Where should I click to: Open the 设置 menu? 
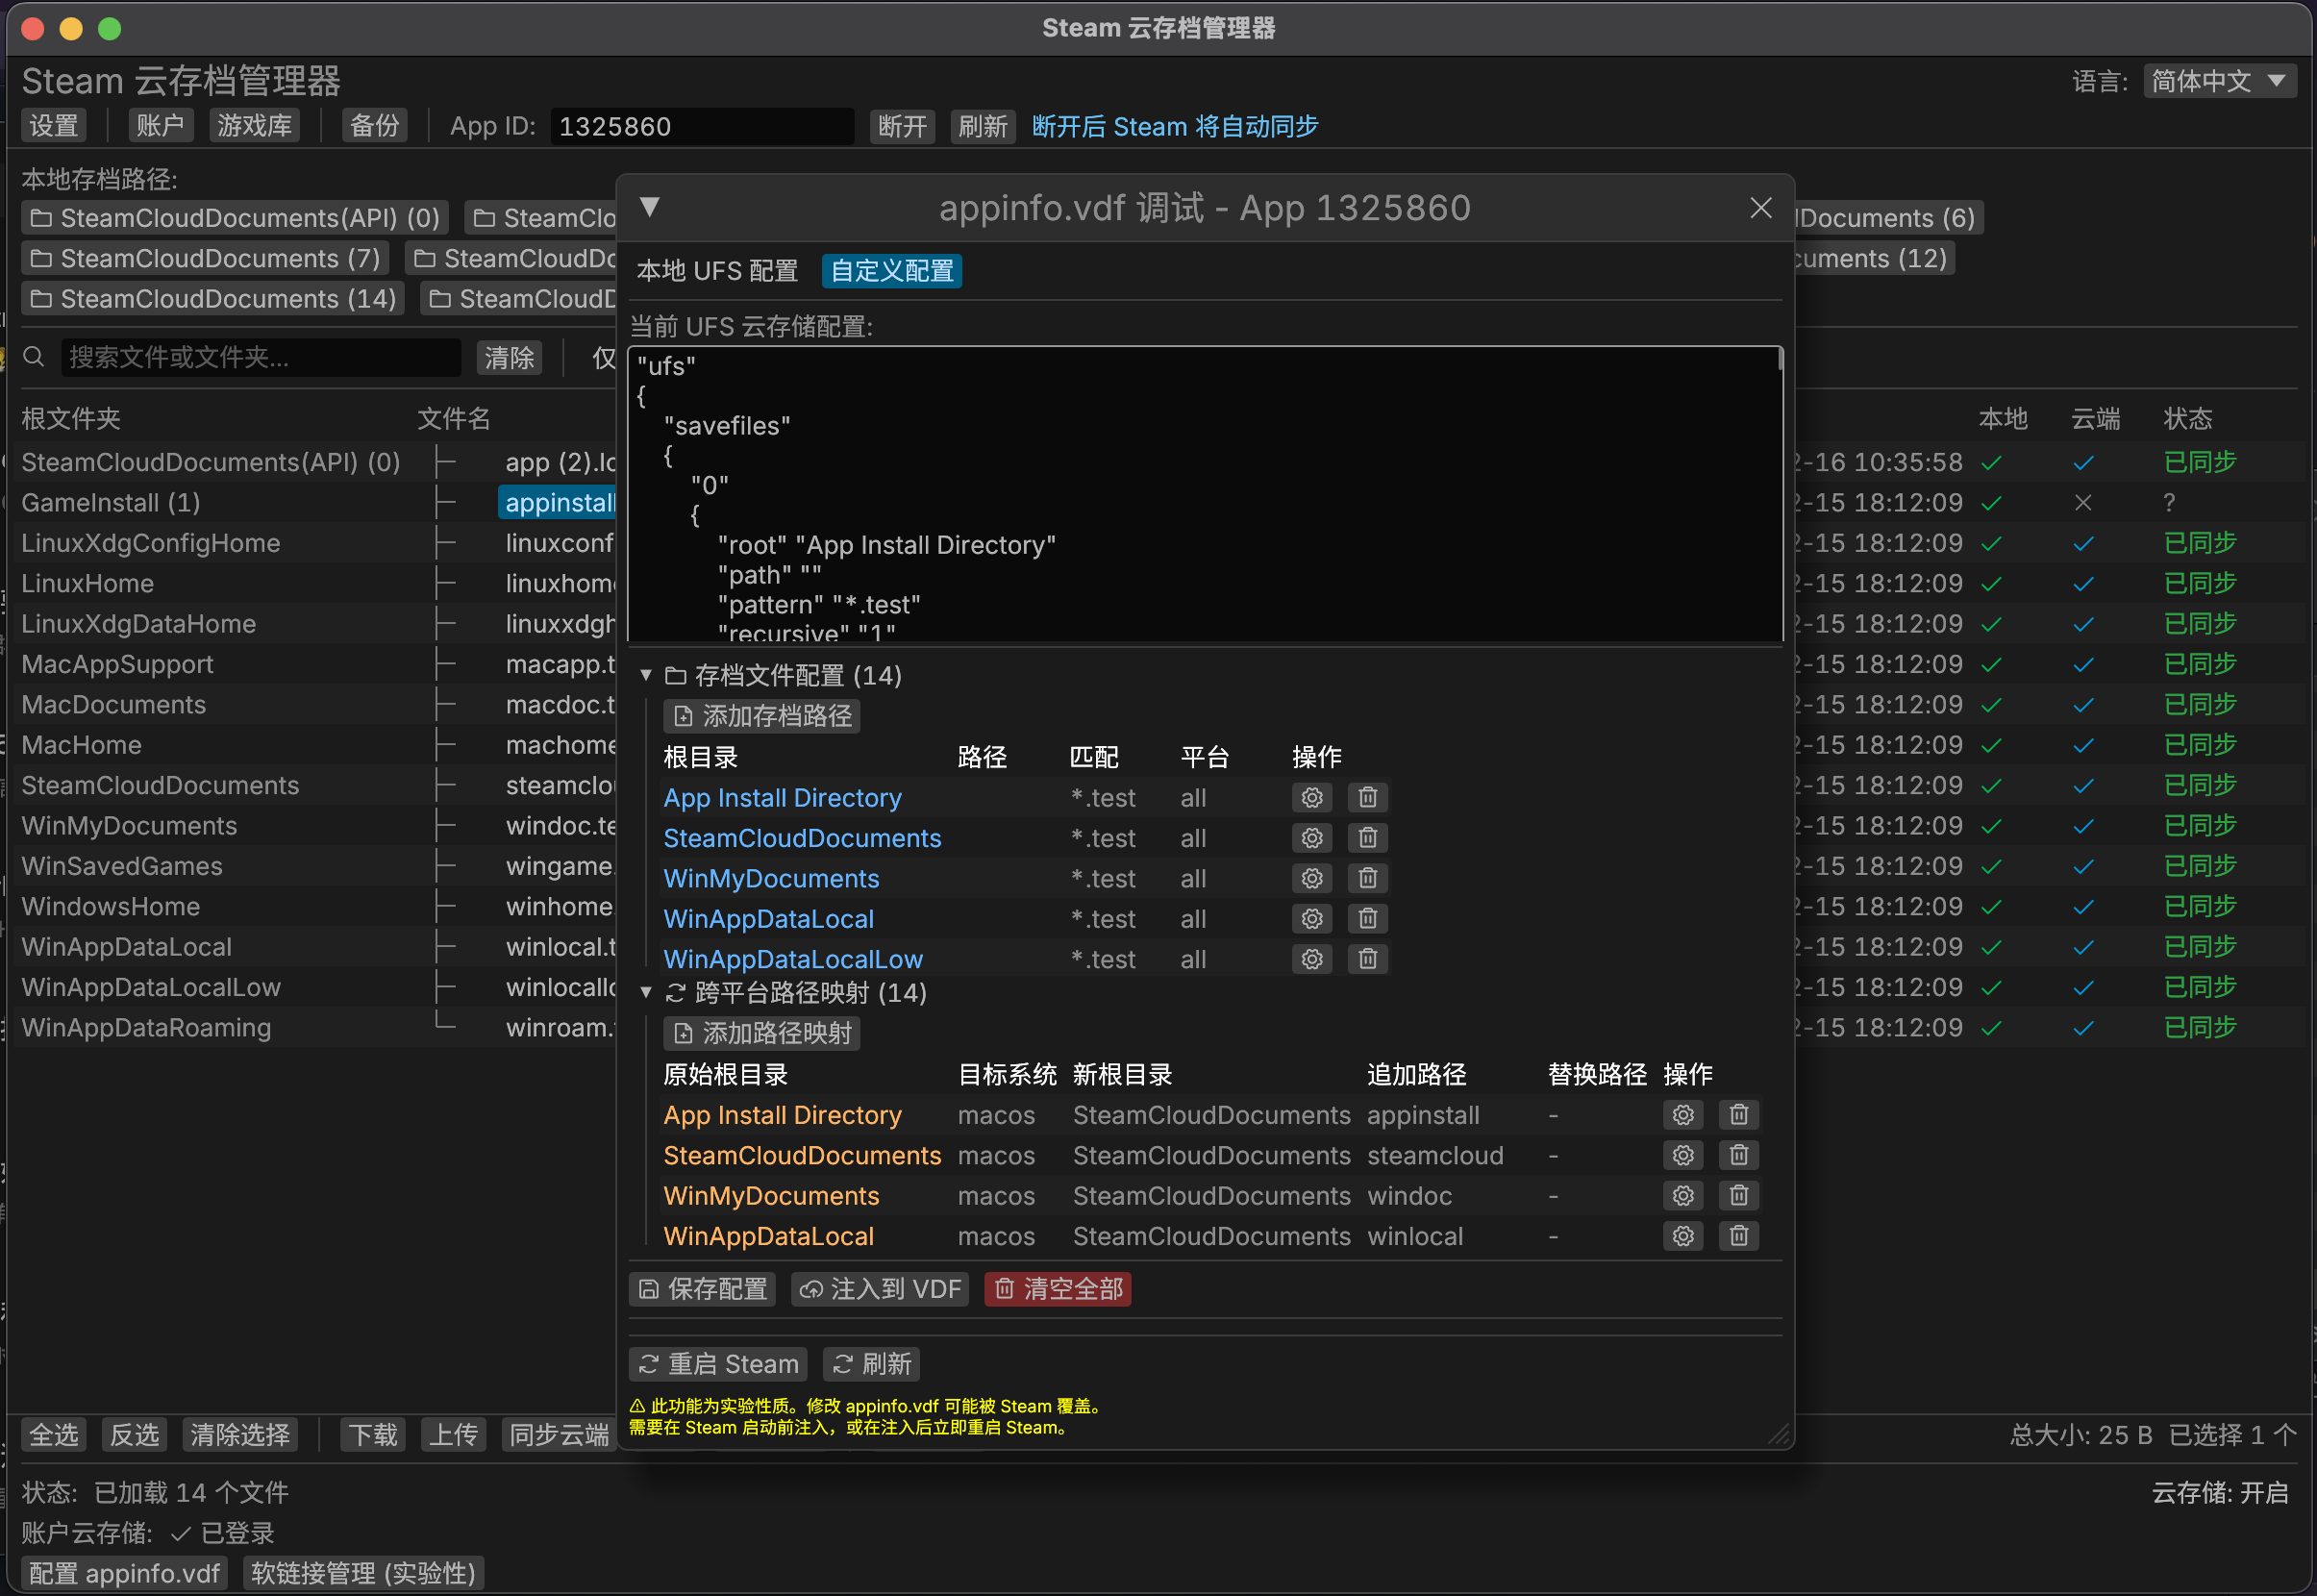point(54,126)
